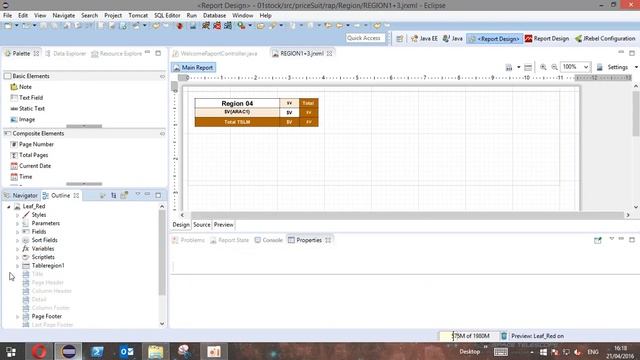Open Outlook from the taskbar
Image resolution: width=640 pixels, height=360 pixels.
pos(127,351)
